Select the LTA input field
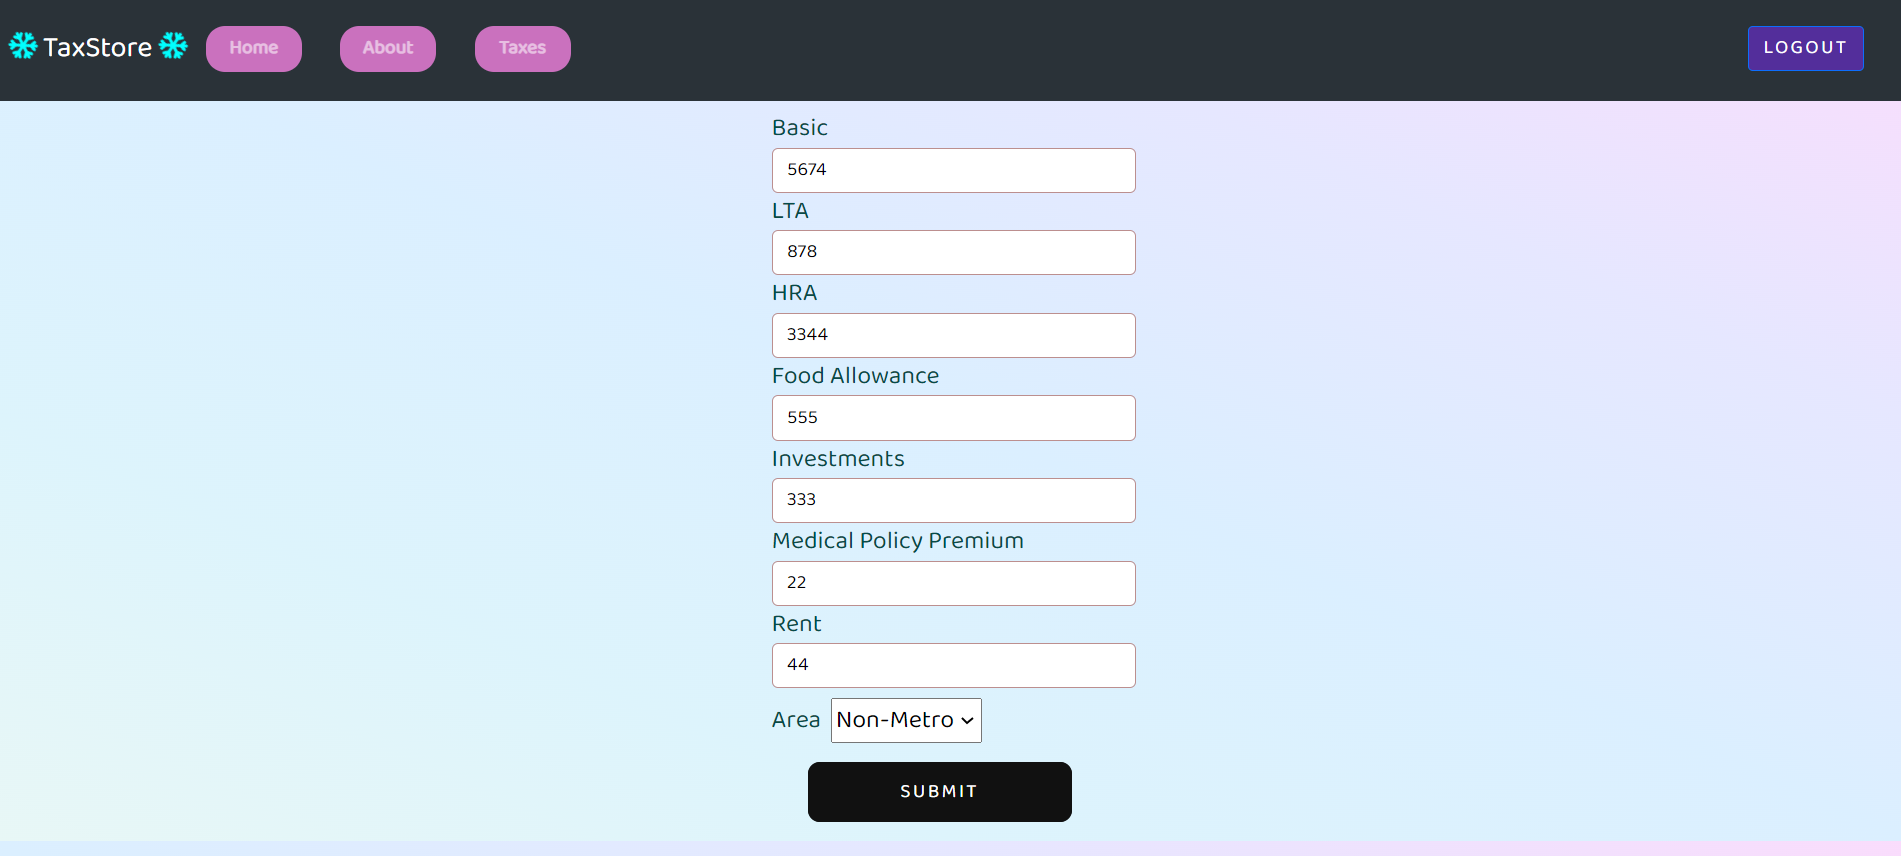The height and width of the screenshot is (856, 1901). (953, 252)
